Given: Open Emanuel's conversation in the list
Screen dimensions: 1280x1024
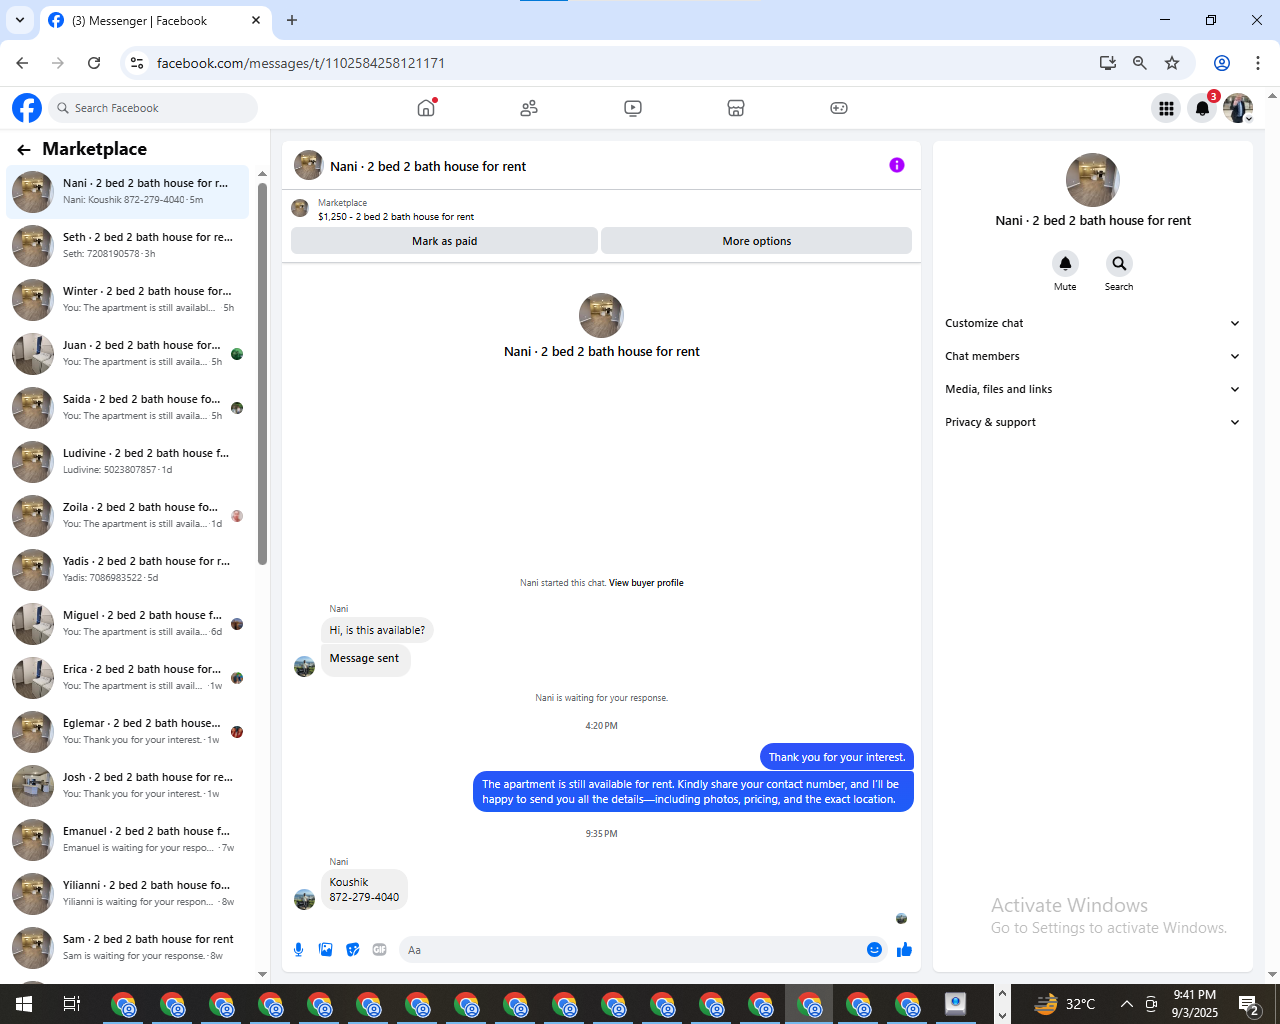Looking at the screenshot, I should [x=128, y=839].
